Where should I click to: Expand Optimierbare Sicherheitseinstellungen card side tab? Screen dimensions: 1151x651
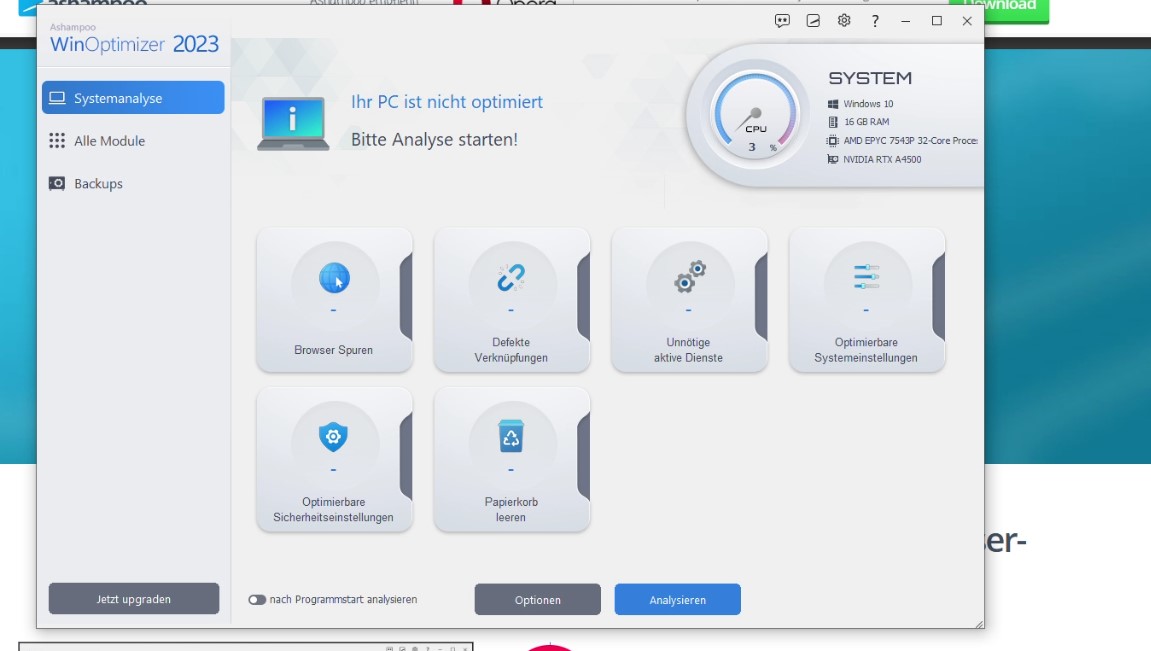(406, 456)
